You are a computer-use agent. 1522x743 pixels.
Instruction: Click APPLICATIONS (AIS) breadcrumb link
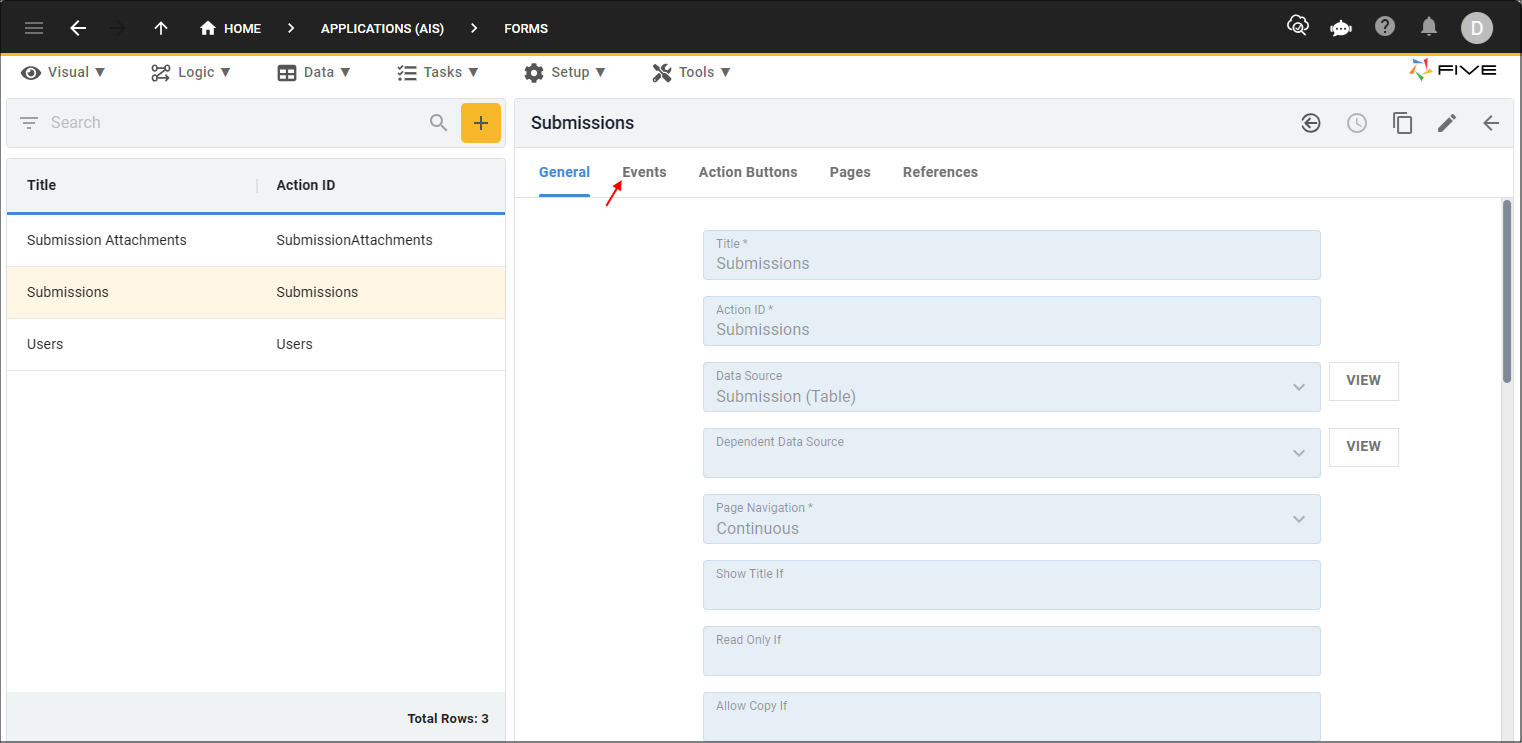click(x=382, y=28)
